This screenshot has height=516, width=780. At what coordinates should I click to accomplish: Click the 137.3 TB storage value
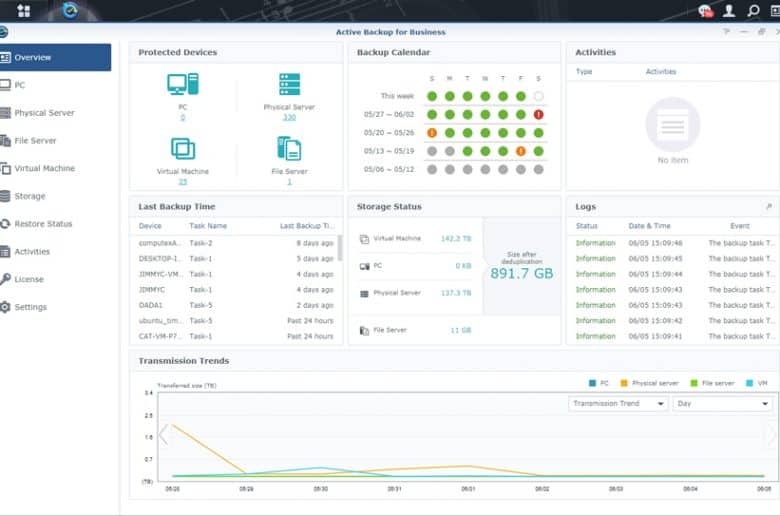pos(456,293)
